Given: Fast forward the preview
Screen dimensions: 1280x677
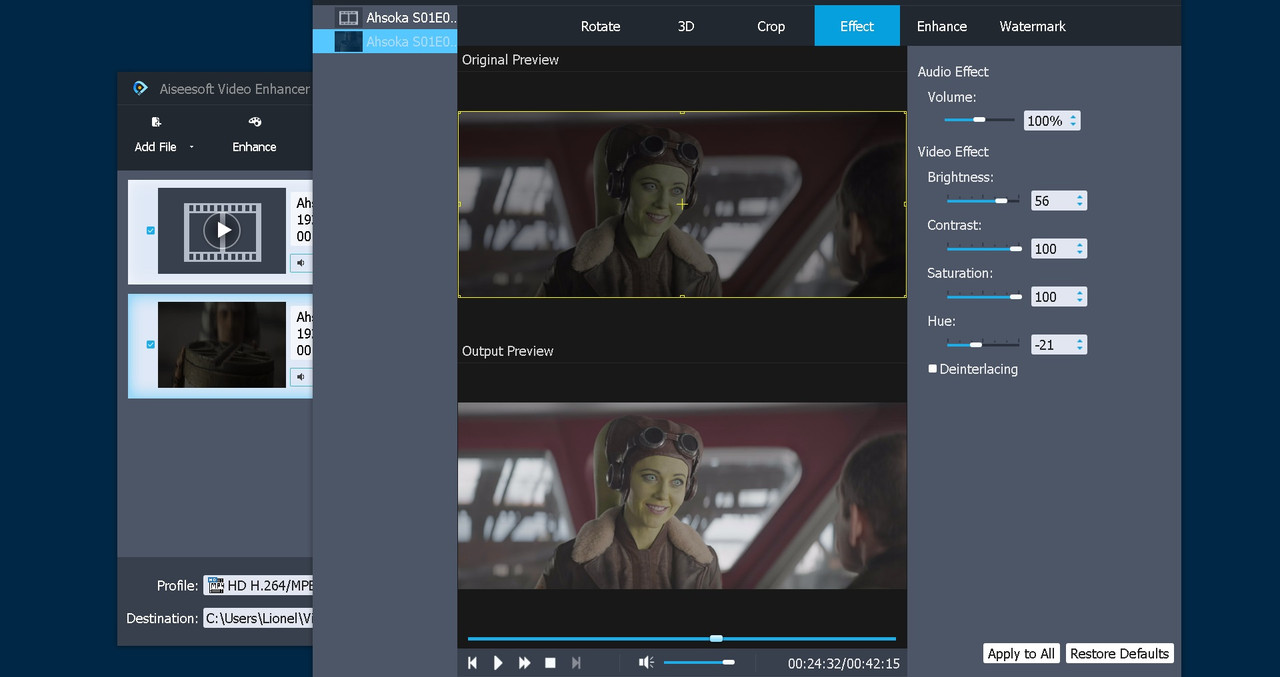Looking at the screenshot, I should [x=524, y=663].
